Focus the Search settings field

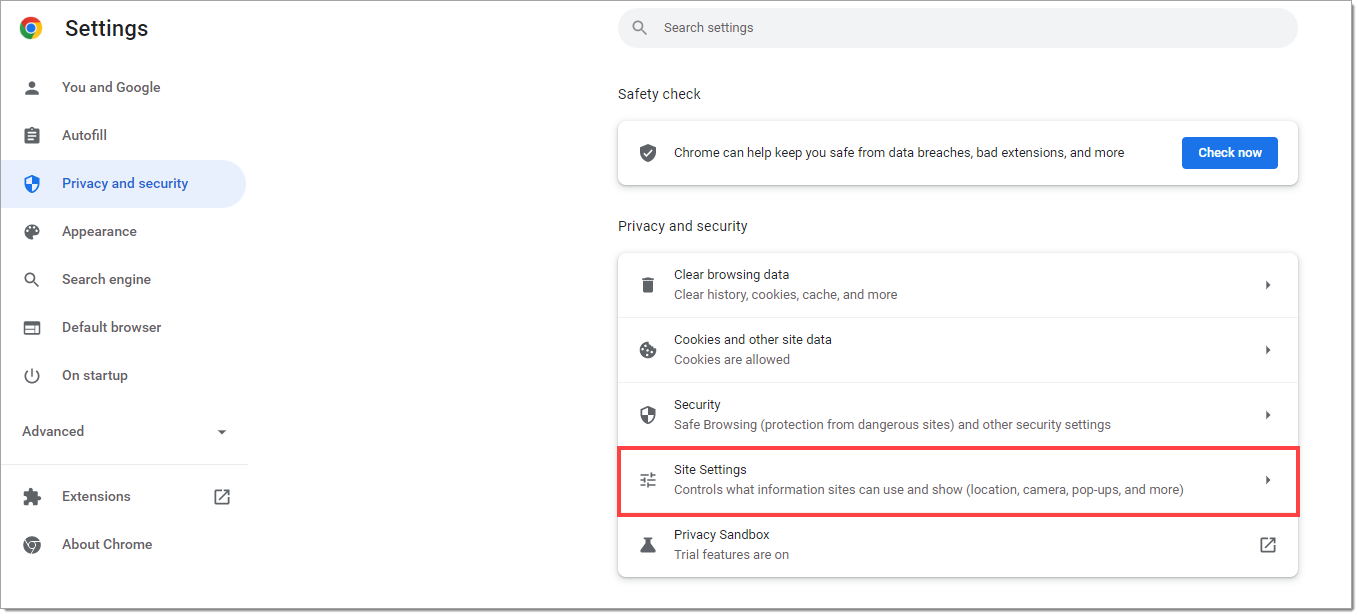pos(958,28)
